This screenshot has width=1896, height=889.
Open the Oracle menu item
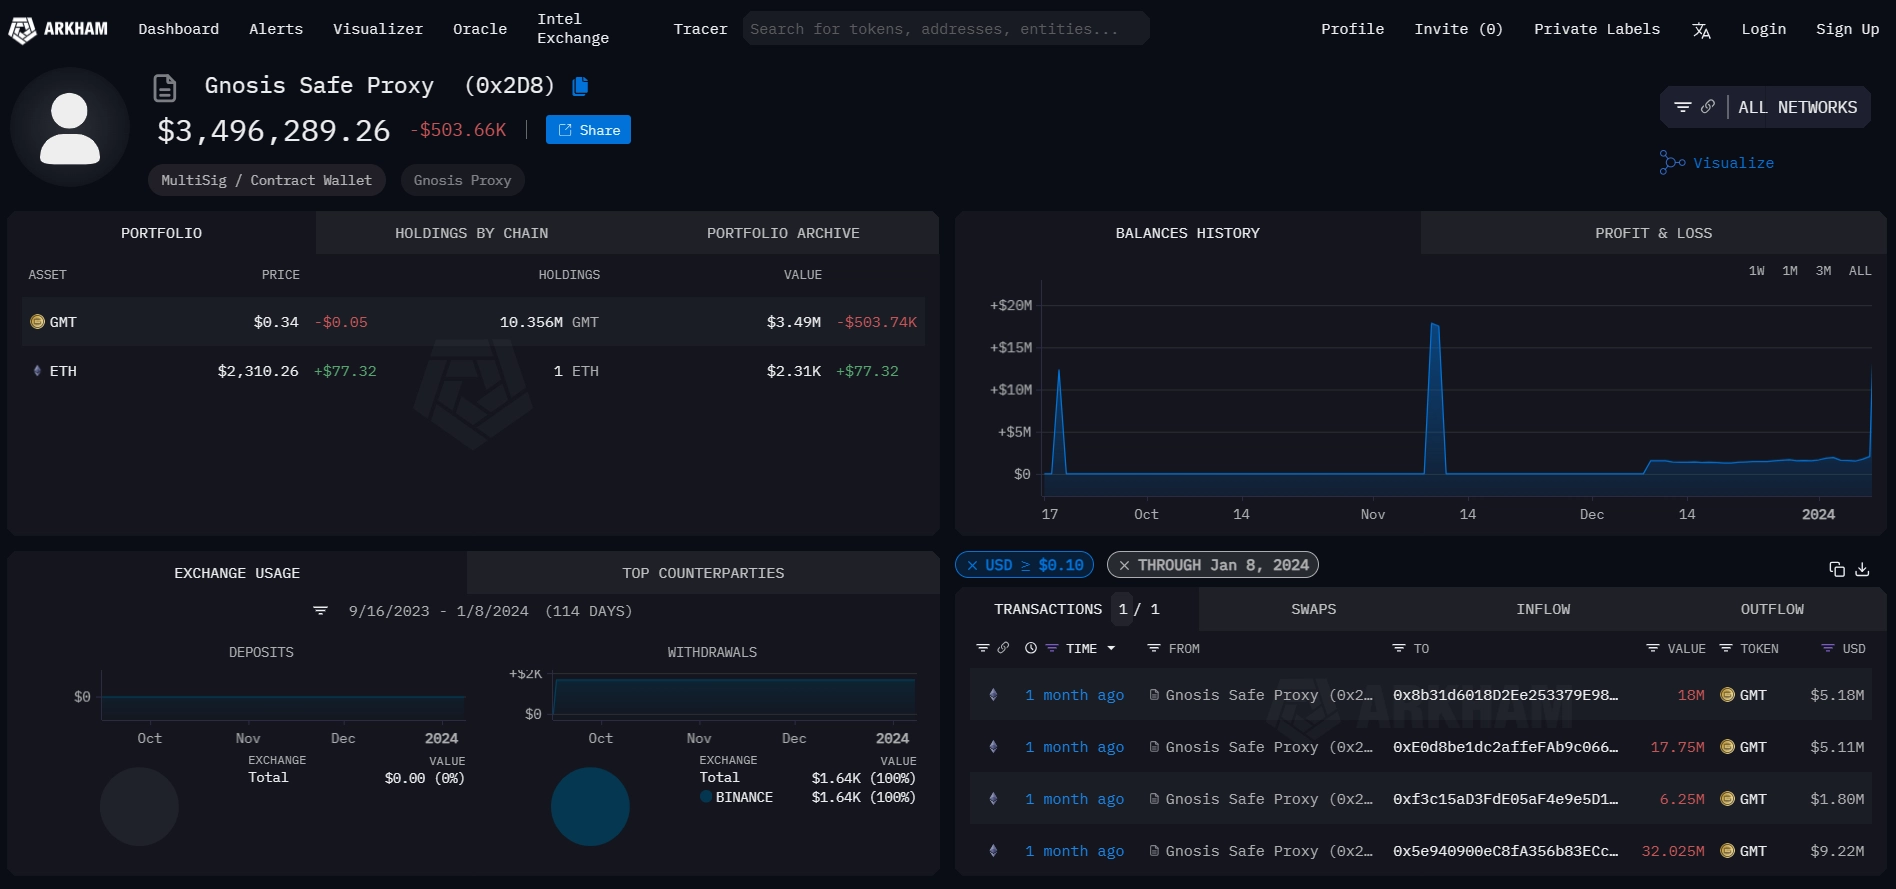tap(480, 29)
